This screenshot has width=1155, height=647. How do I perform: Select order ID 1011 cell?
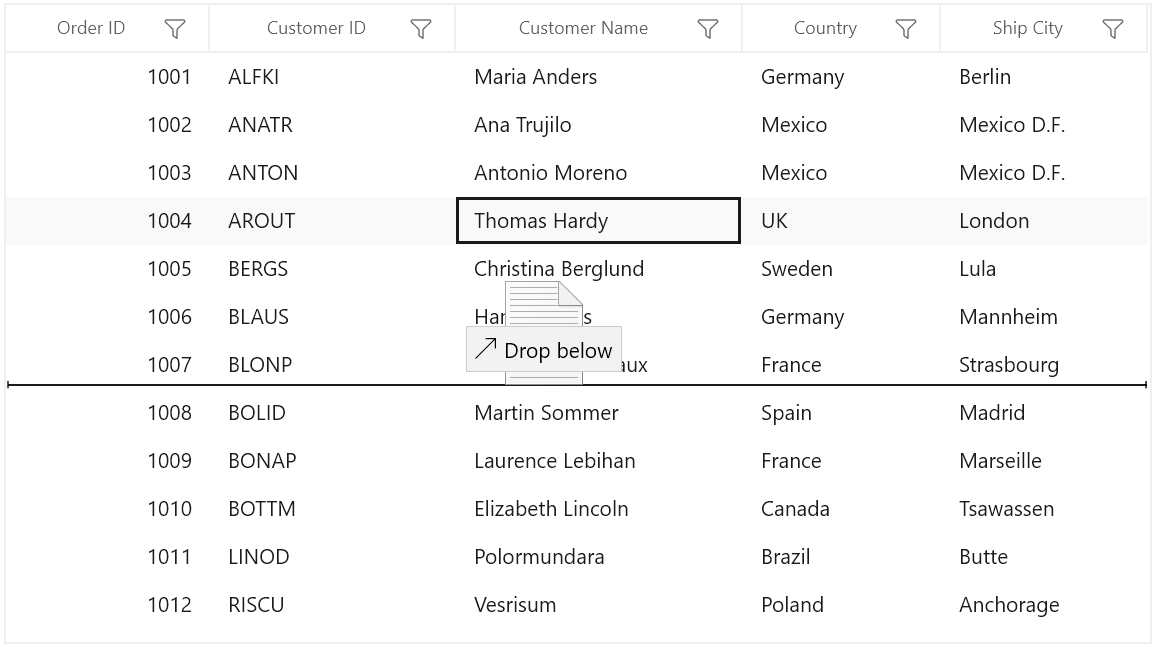108,556
